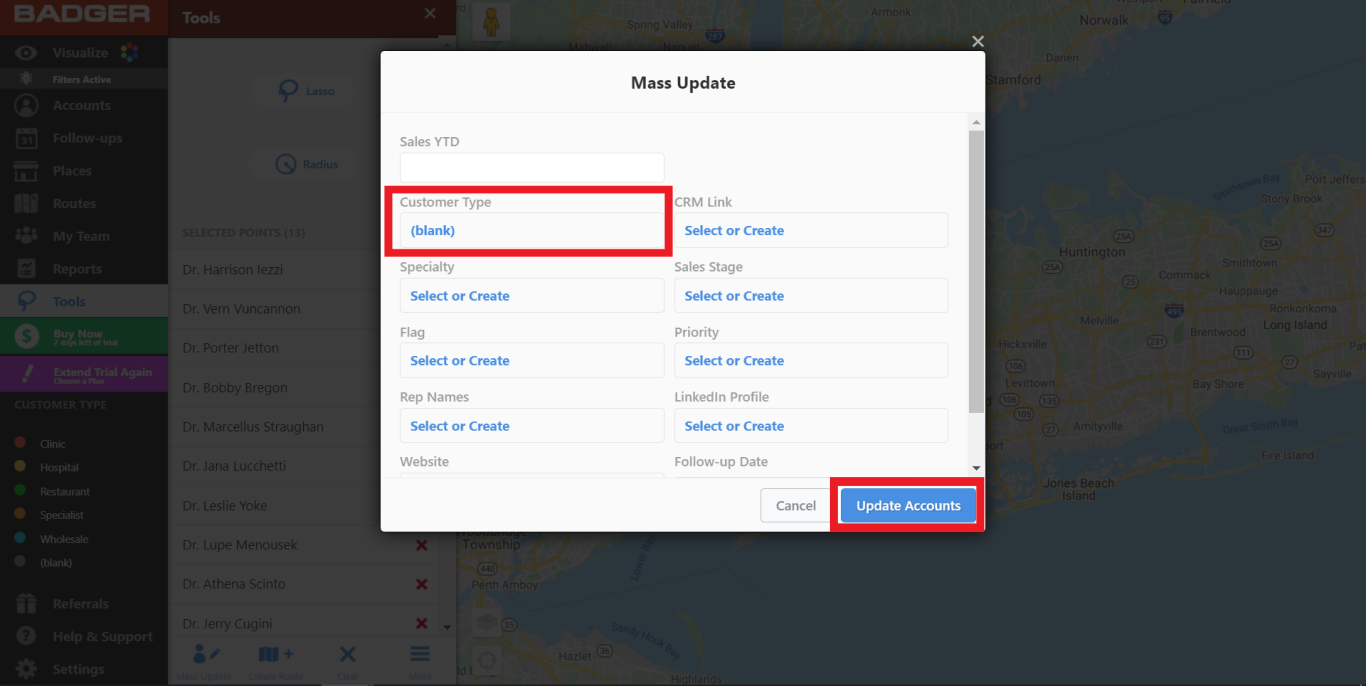The height and width of the screenshot is (686, 1366).
Task: Click the dialog scrollbar down arrow
Action: coord(976,468)
